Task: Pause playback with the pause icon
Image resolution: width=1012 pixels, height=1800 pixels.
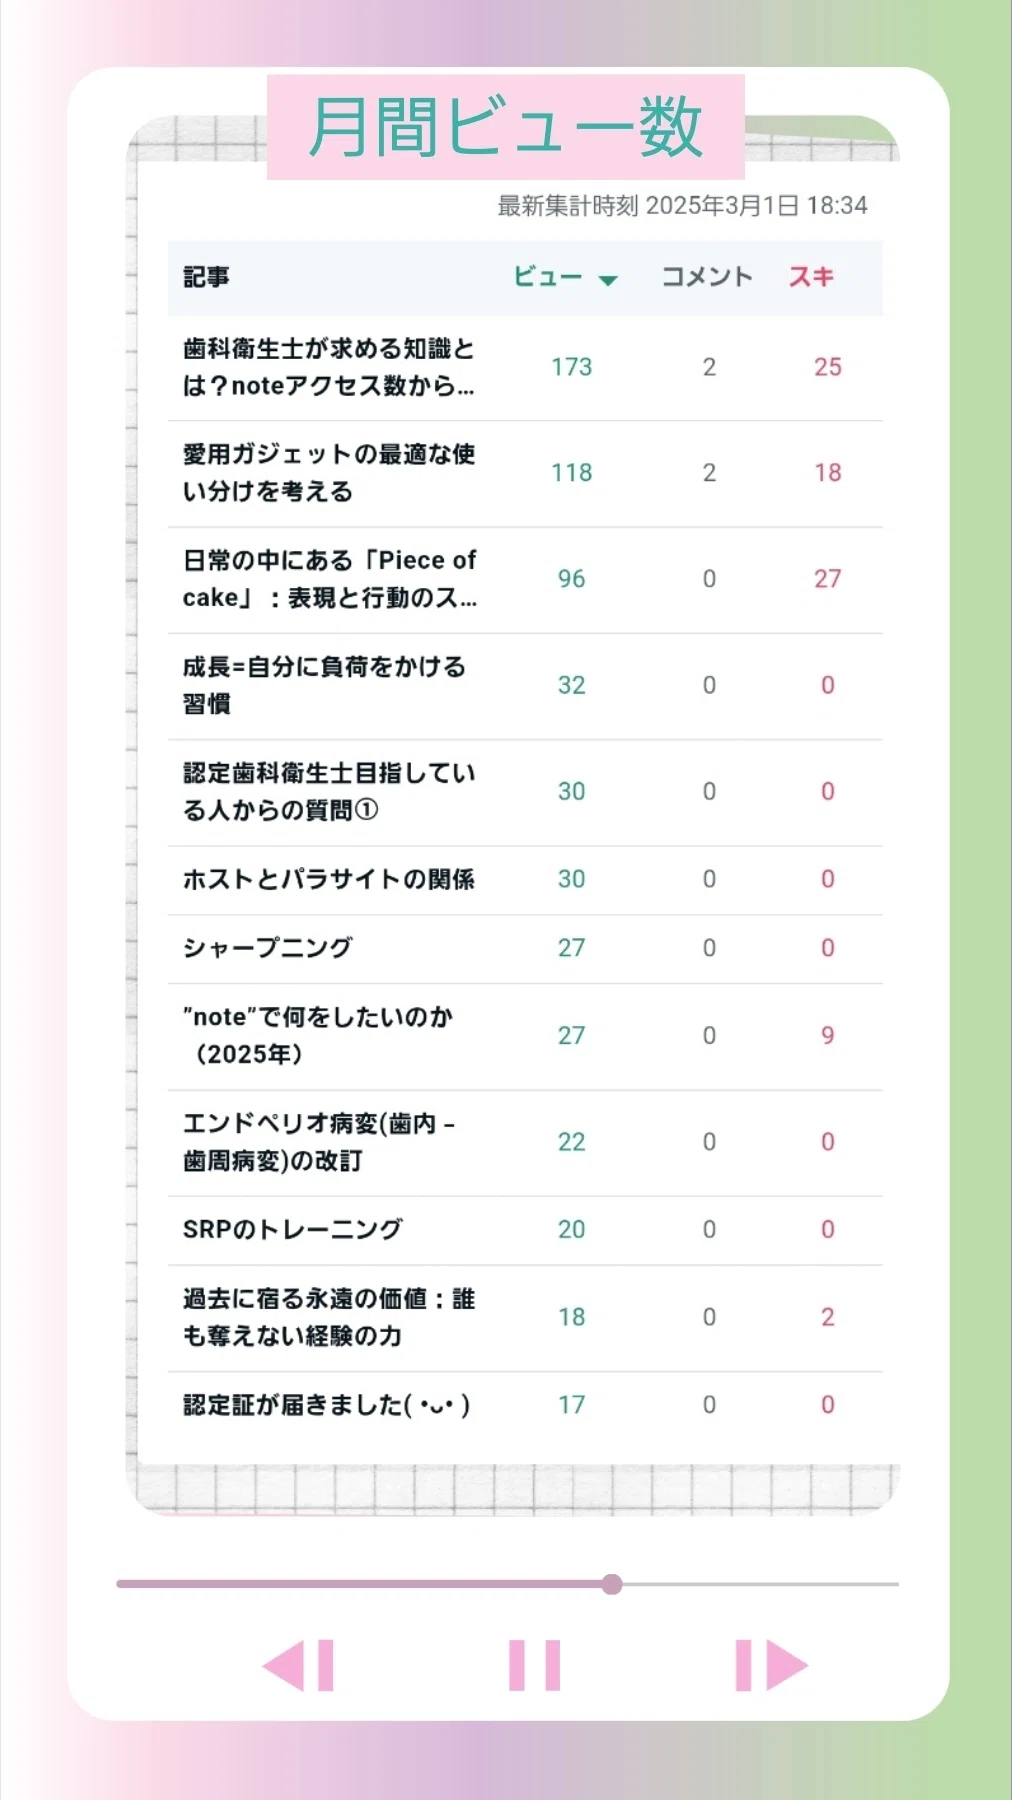Action: [x=534, y=1665]
